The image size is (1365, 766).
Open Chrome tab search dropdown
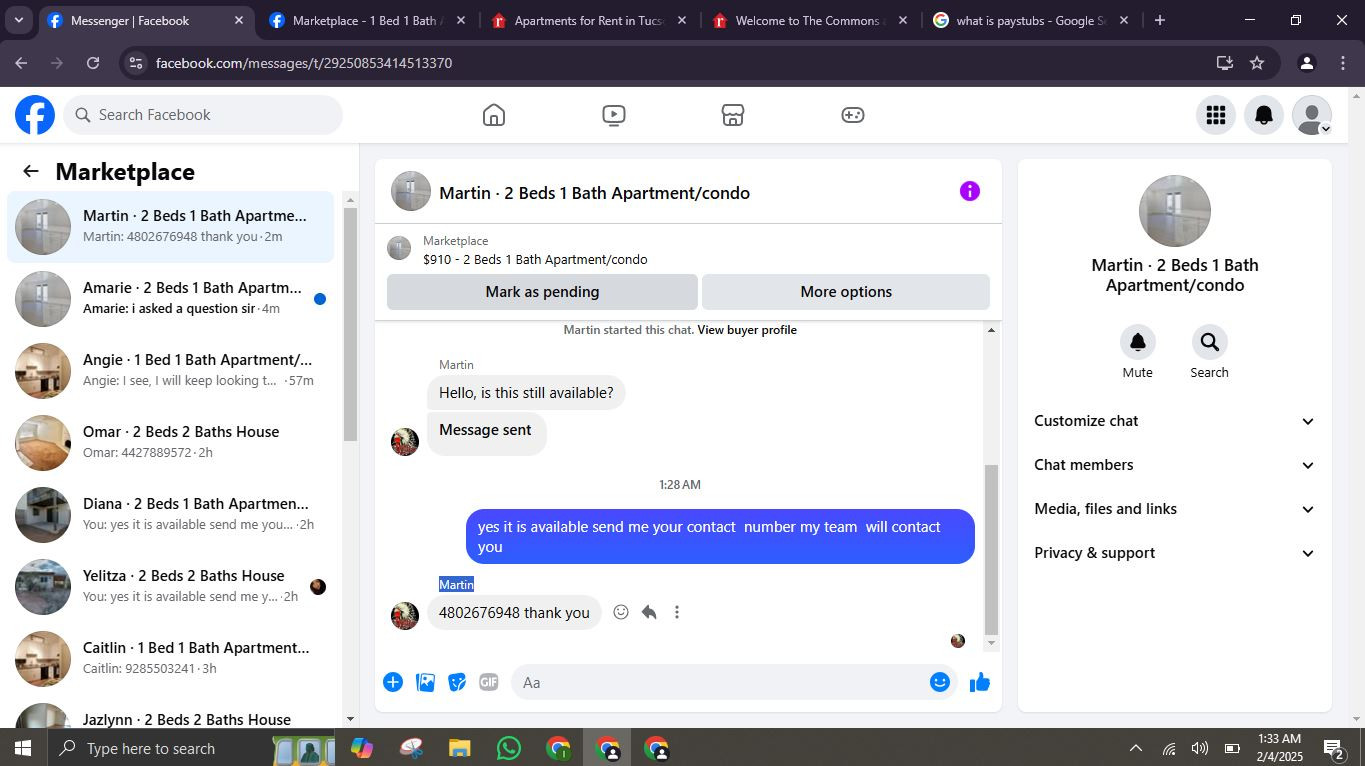pos(19,20)
